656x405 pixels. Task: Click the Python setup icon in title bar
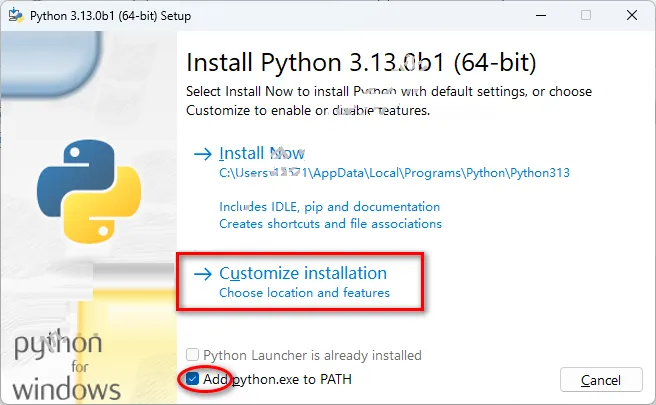(16, 15)
